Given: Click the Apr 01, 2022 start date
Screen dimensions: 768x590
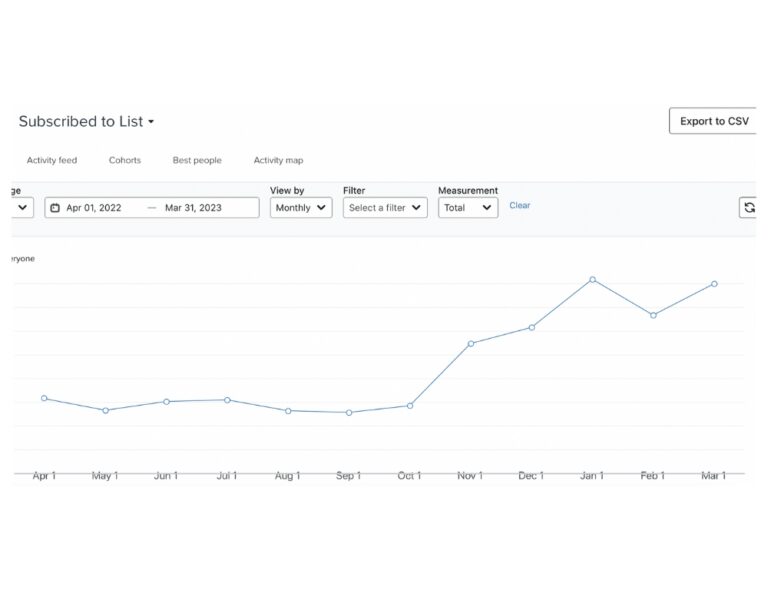Looking at the screenshot, I should pos(94,208).
